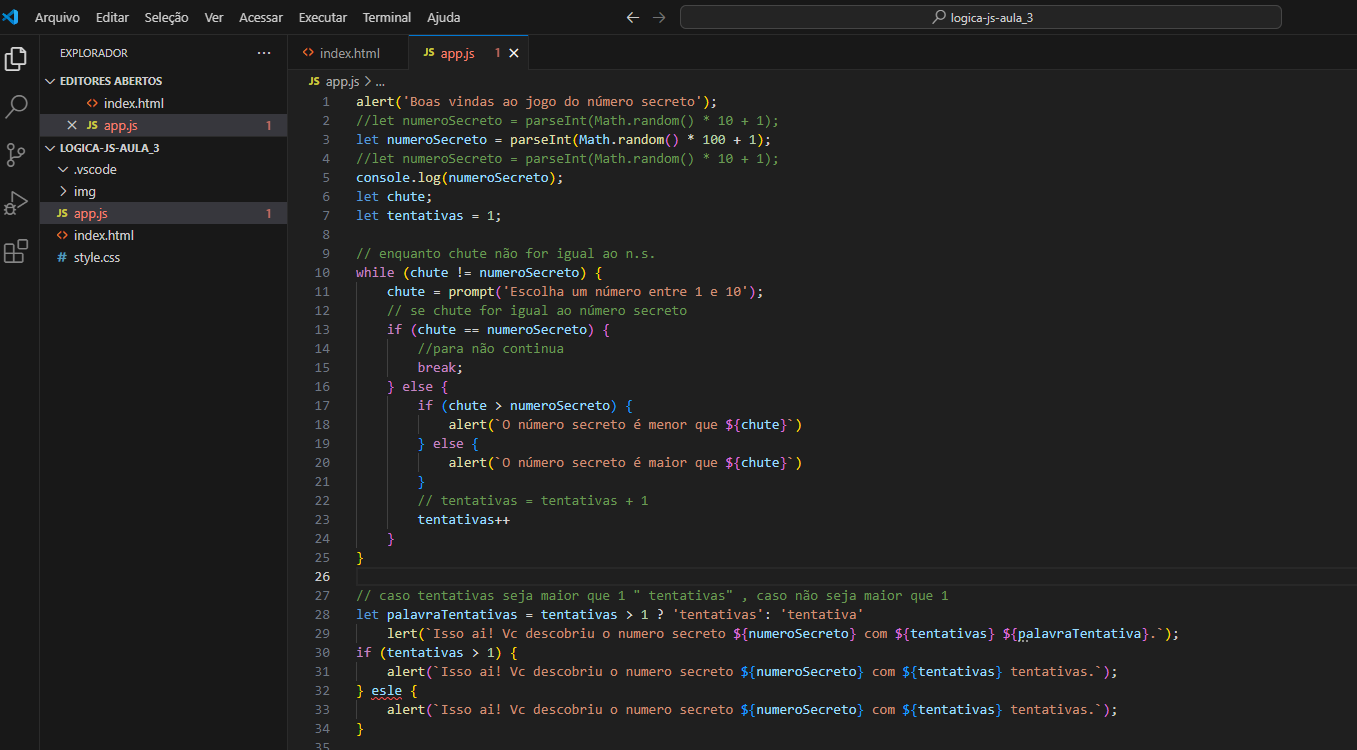Open the Source Control view icon

point(16,155)
